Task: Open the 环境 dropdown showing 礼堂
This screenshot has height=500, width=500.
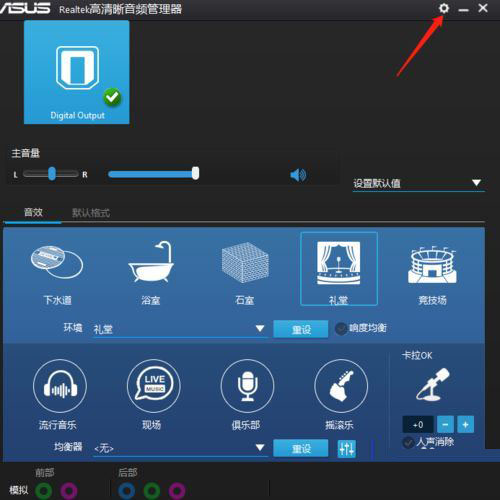Action: [x=180, y=329]
